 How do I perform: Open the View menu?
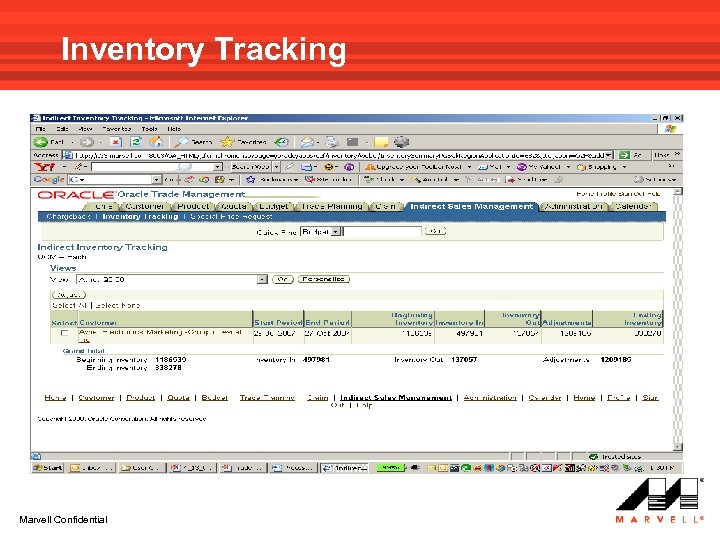[x=85, y=129]
